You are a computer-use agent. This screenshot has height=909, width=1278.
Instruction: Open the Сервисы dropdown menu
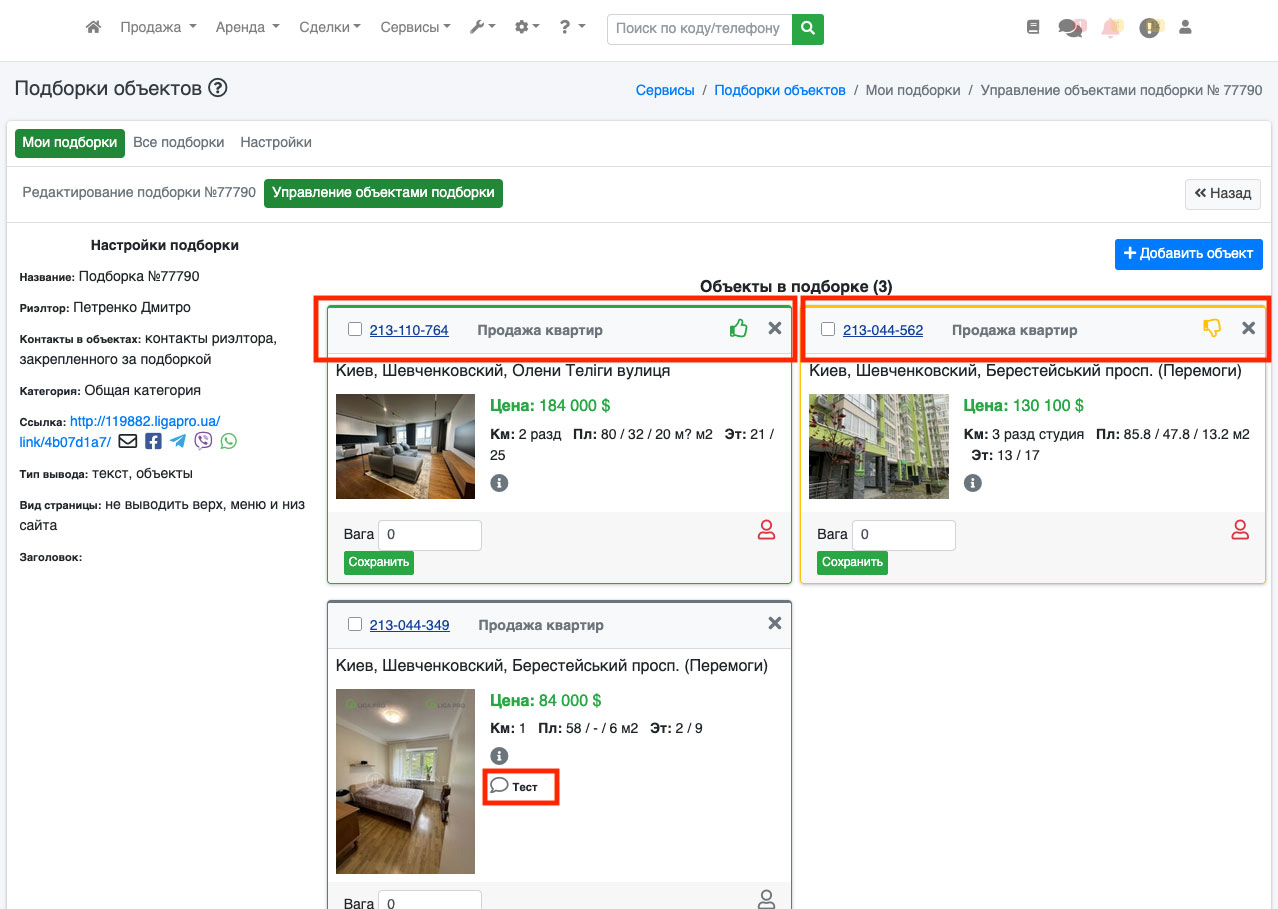[415, 28]
